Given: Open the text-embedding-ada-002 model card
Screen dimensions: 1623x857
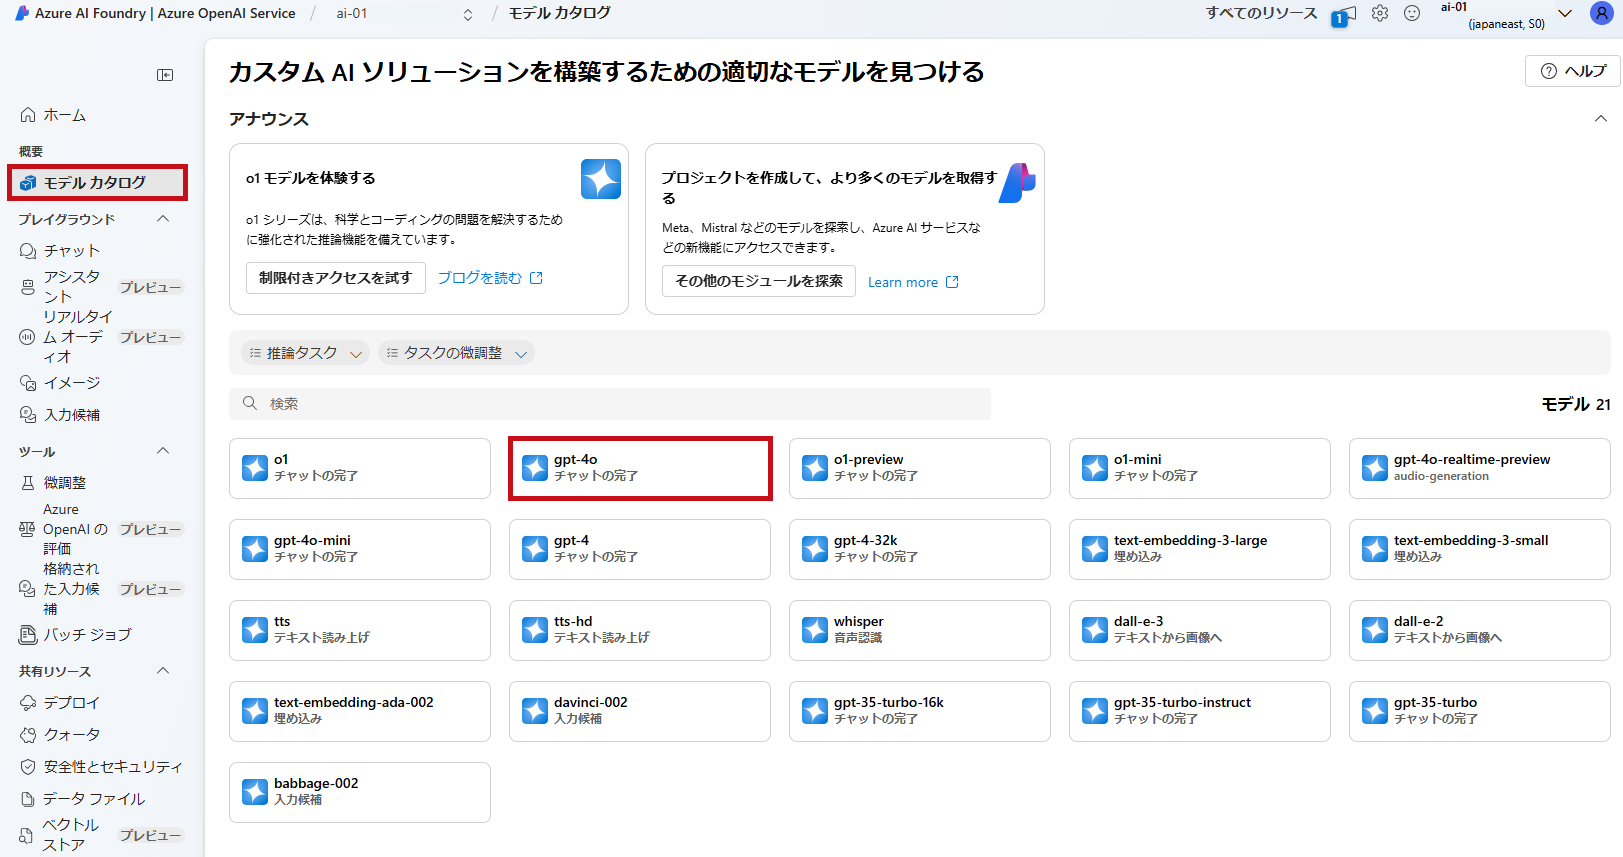Looking at the screenshot, I should tap(360, 711).
